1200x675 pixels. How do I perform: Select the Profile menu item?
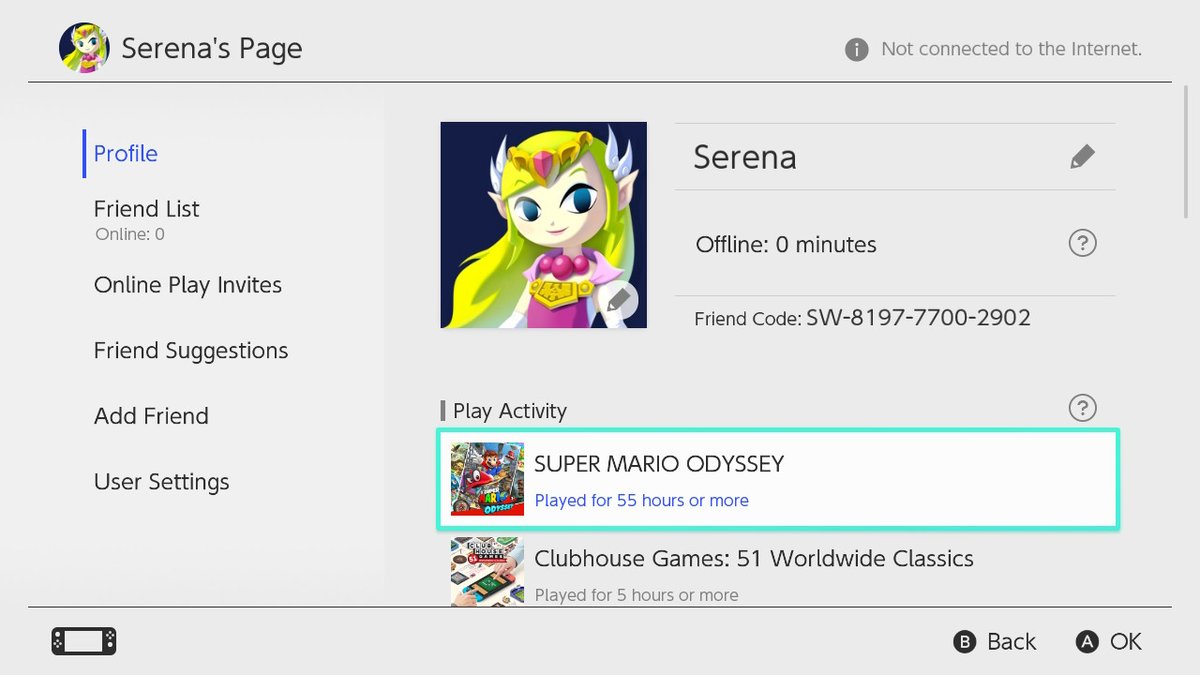click(126, 153)
